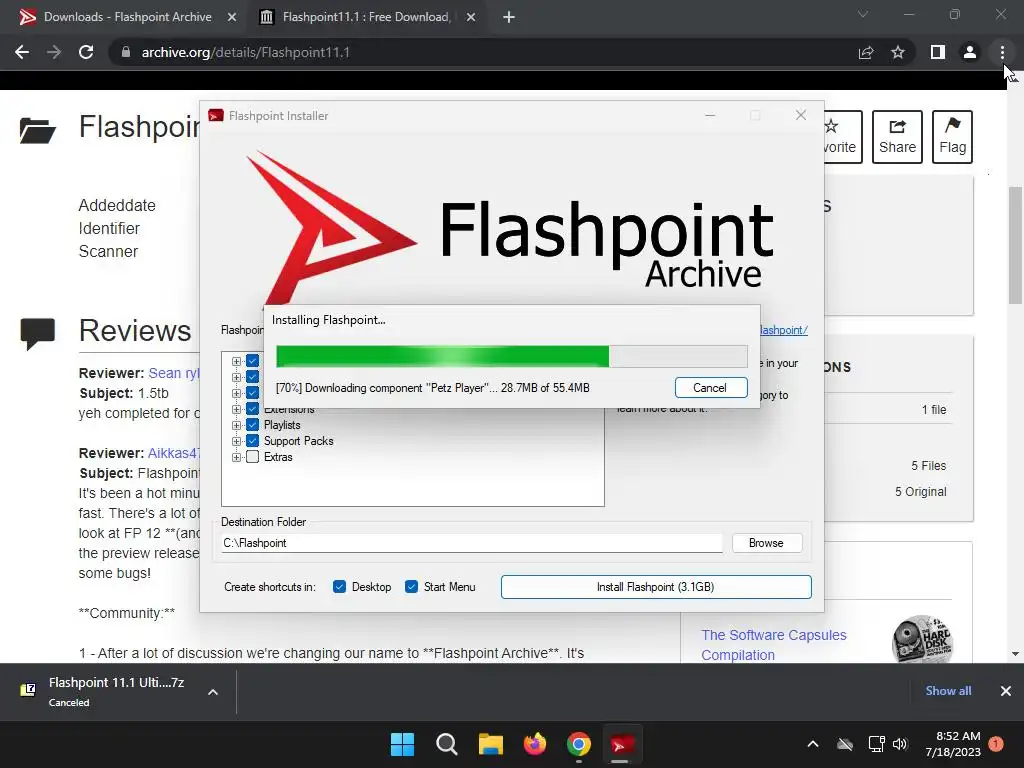
Task: Click the tab search chevron in title bar
Action: (x=863, y=14)
